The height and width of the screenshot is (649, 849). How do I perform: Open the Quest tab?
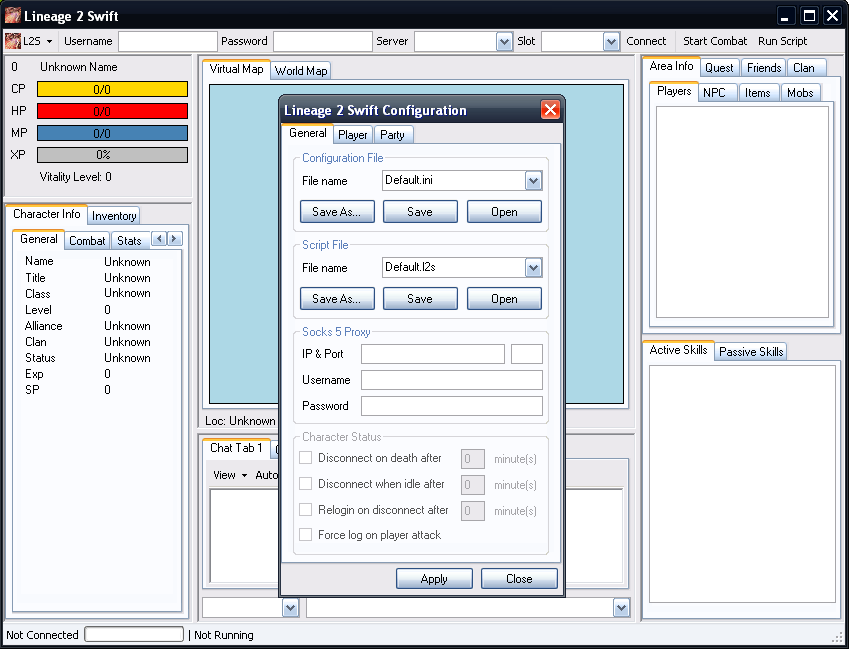719,68
